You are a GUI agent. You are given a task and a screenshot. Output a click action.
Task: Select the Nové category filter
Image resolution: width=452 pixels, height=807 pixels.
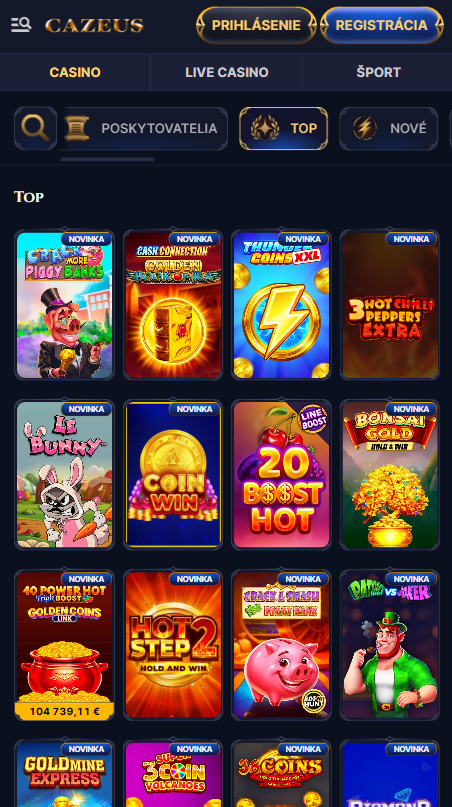coord(389,128)
